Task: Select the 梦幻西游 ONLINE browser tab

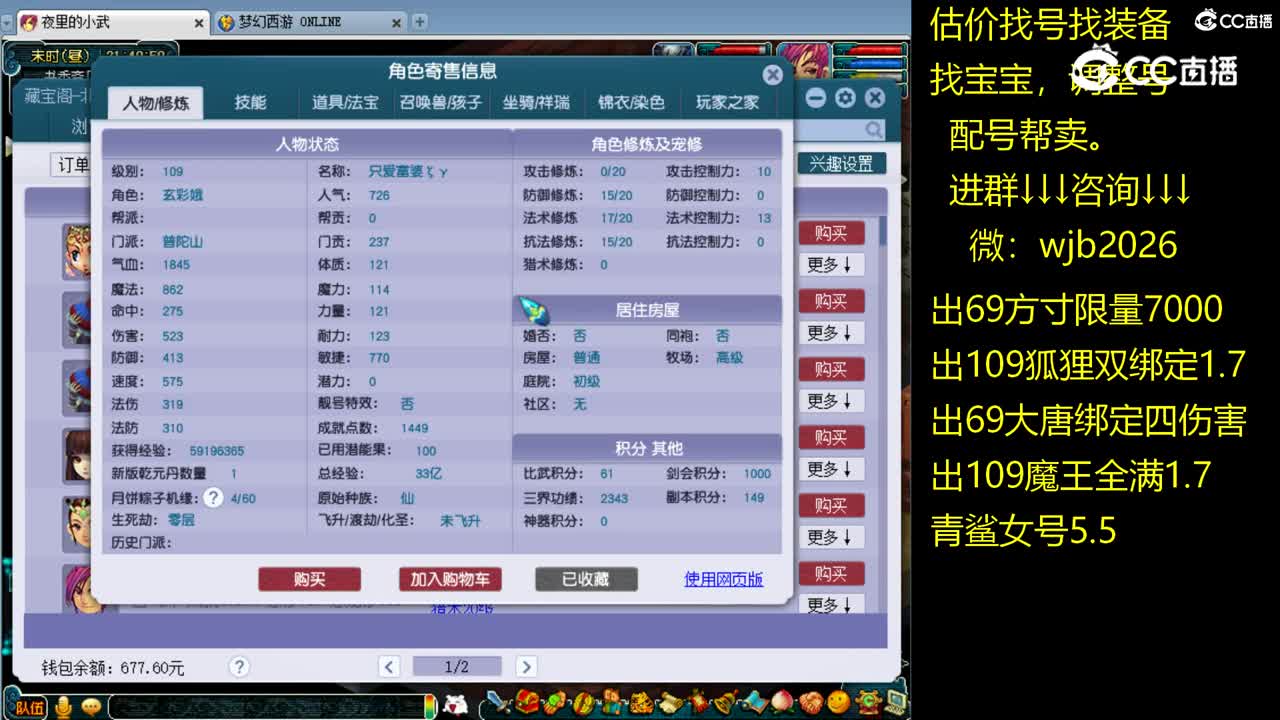Action: coord(310,22)
